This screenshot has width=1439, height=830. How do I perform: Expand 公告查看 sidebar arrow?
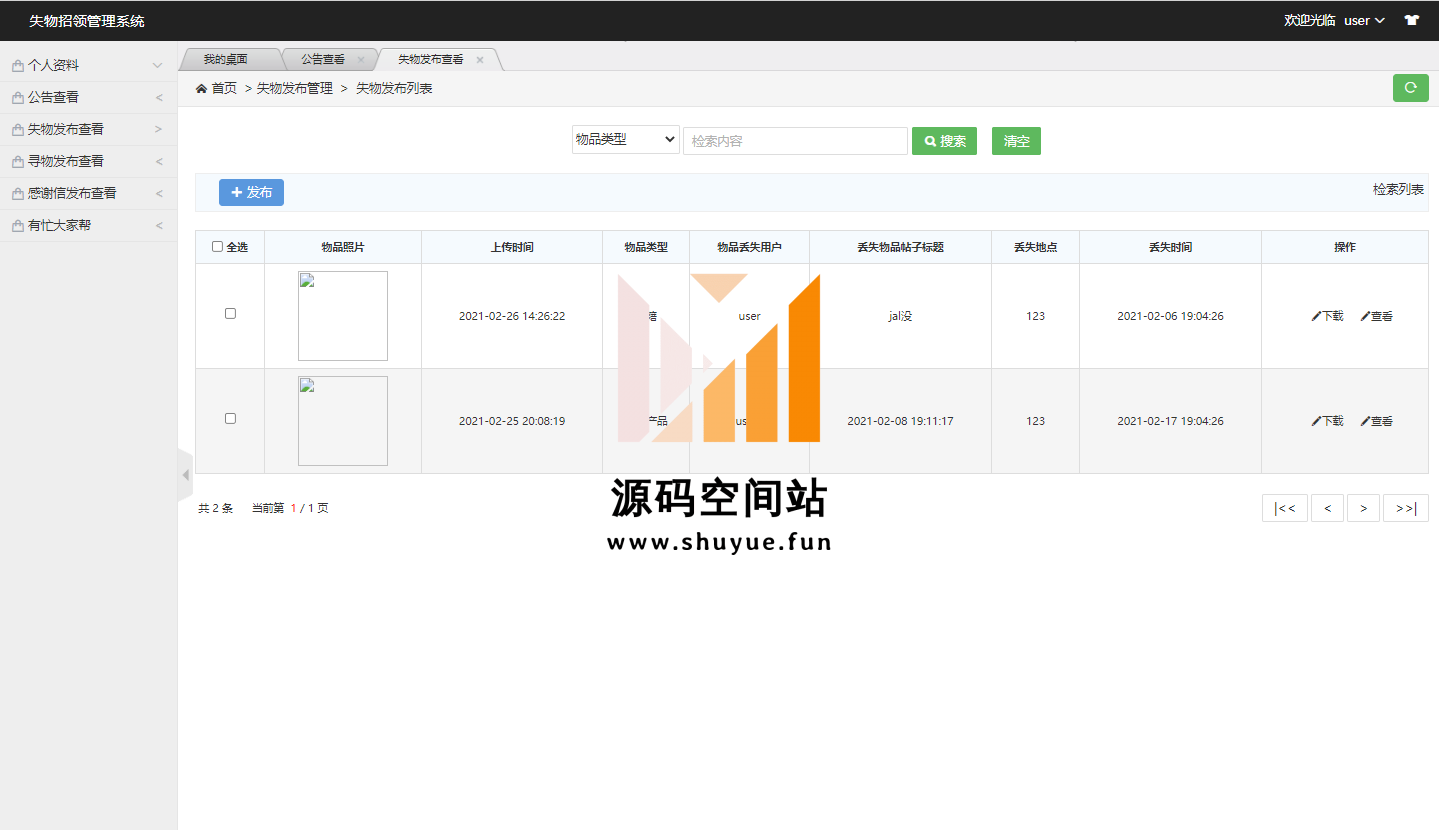click(x=159, y=98)
